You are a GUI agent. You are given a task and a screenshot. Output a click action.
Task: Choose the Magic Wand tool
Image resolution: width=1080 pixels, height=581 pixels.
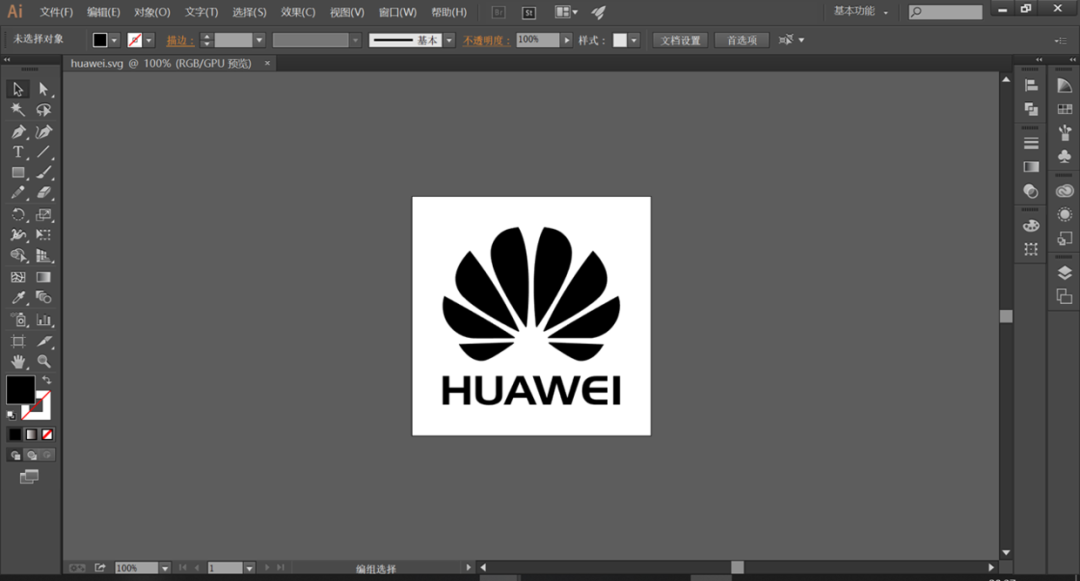[18, 110]
